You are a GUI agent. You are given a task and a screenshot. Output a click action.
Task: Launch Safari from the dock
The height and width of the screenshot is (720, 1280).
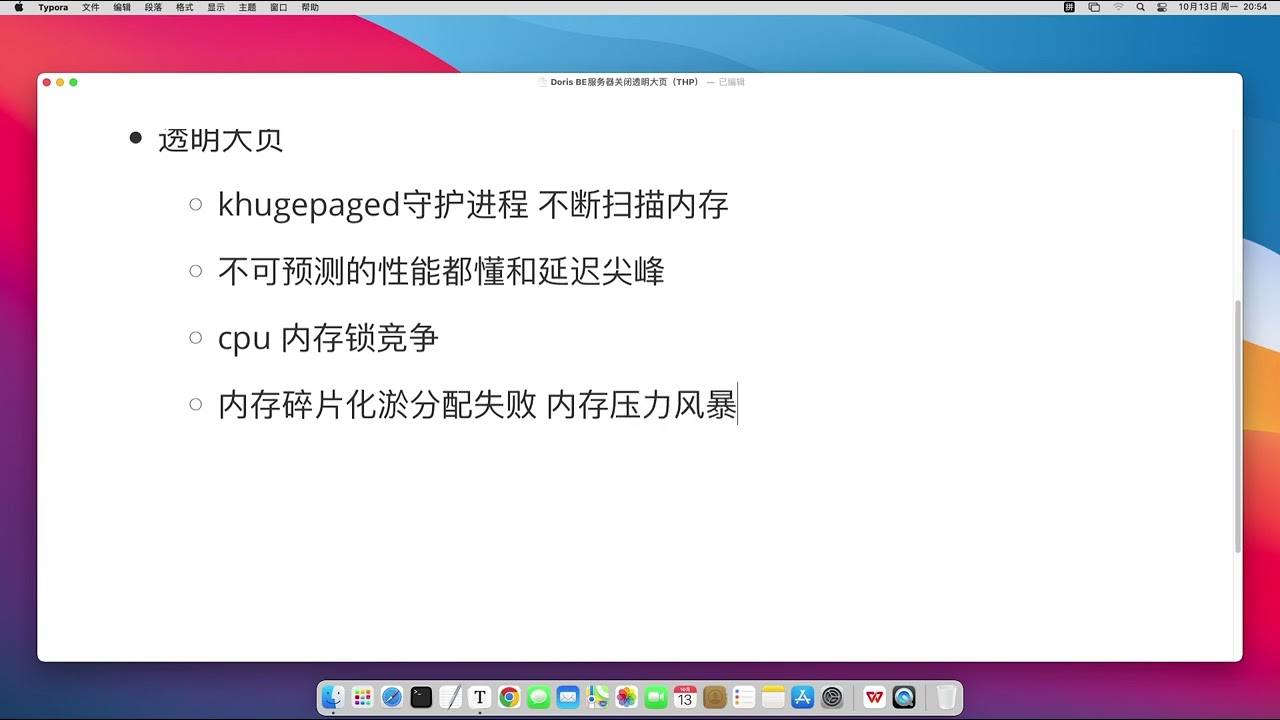tap(392, 697)
